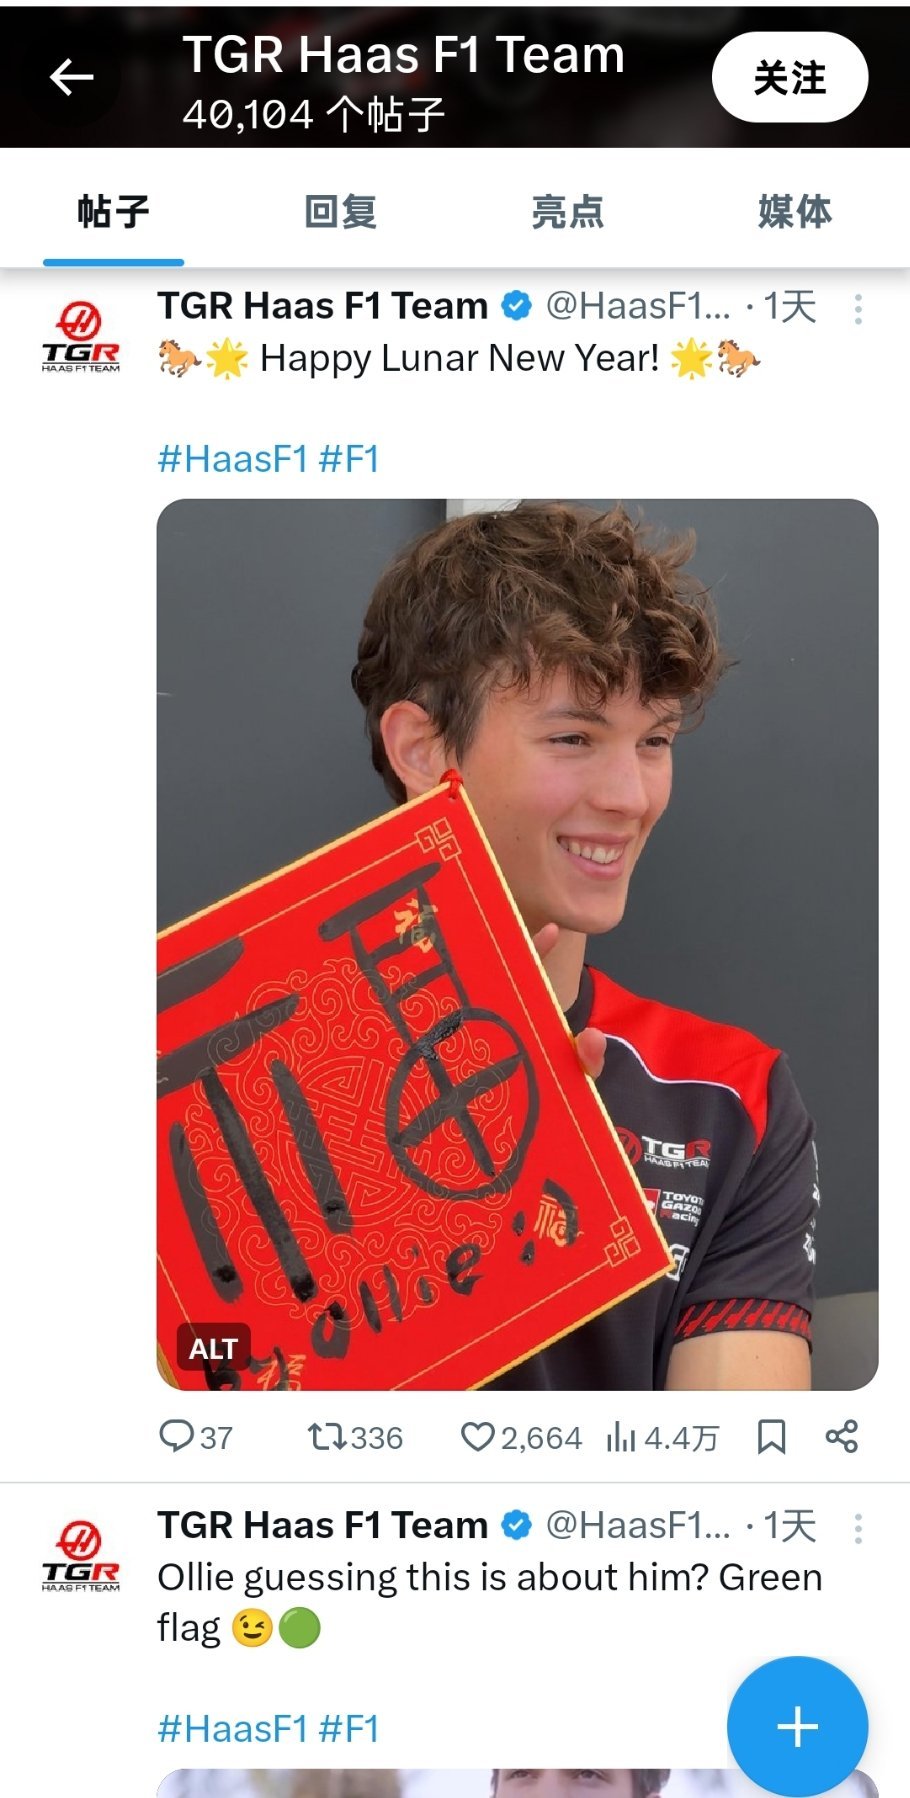Open more options on first post
This screenshot has width=910, height=1798.
pos(858,309)
